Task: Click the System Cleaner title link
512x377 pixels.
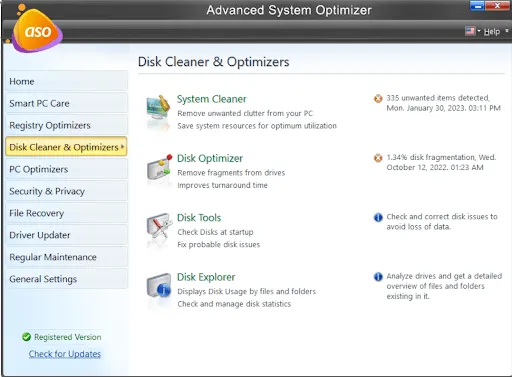Action: (211, 99)
